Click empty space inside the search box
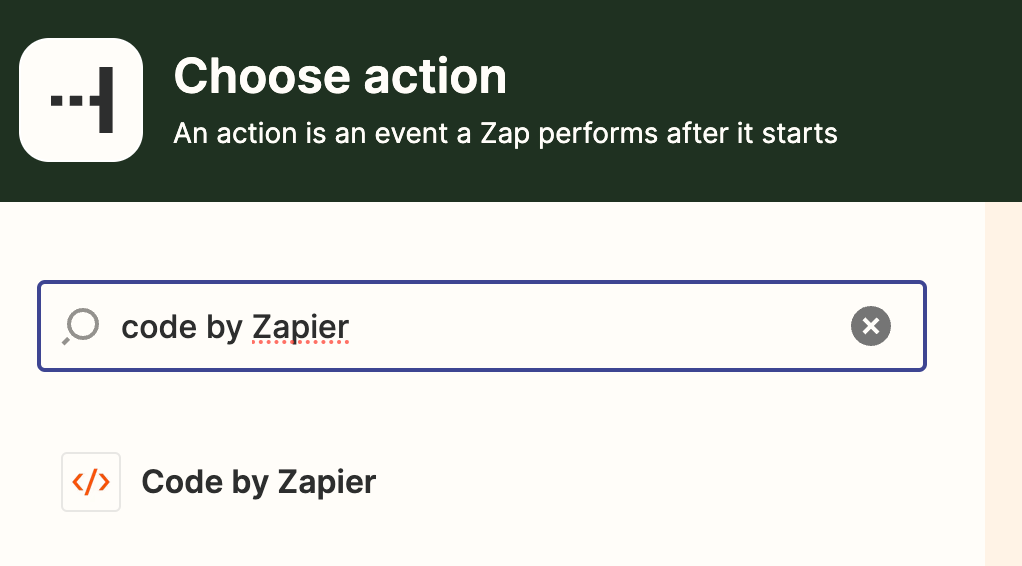Viewport: 1022px width, 566px height. (x=600, y=326)
